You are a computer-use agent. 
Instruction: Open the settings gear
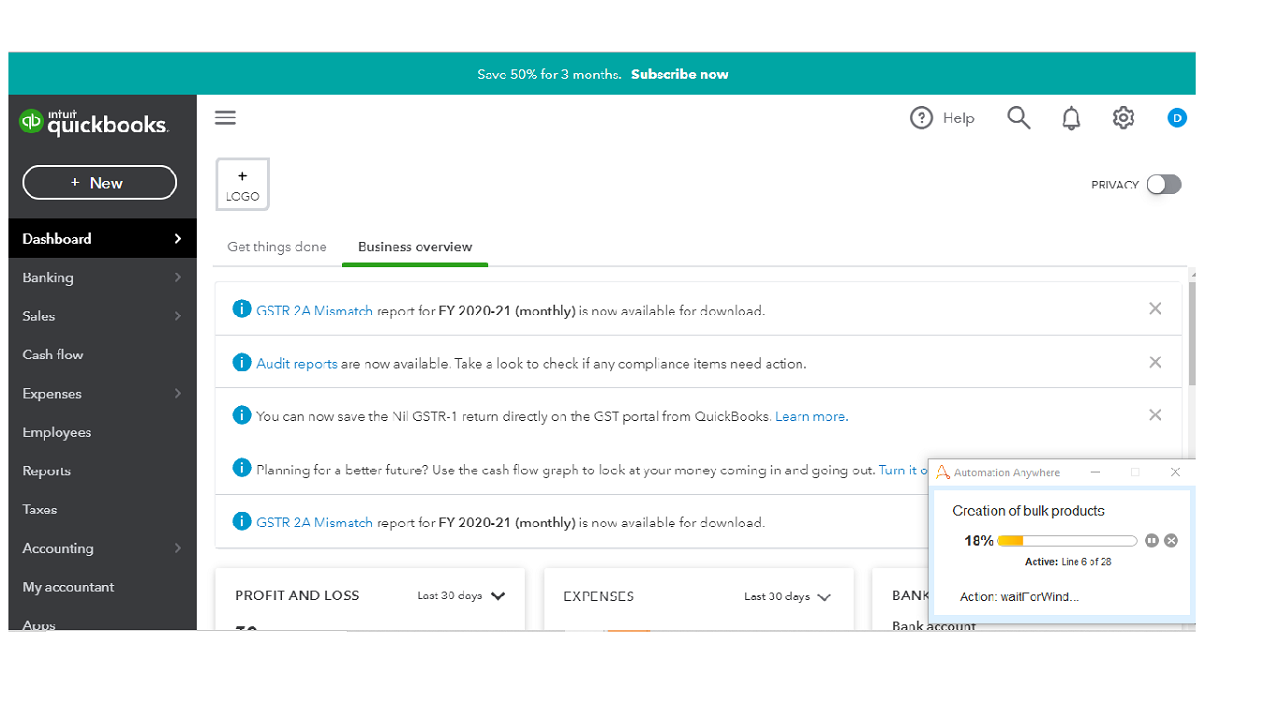[x=1123, y=118]
